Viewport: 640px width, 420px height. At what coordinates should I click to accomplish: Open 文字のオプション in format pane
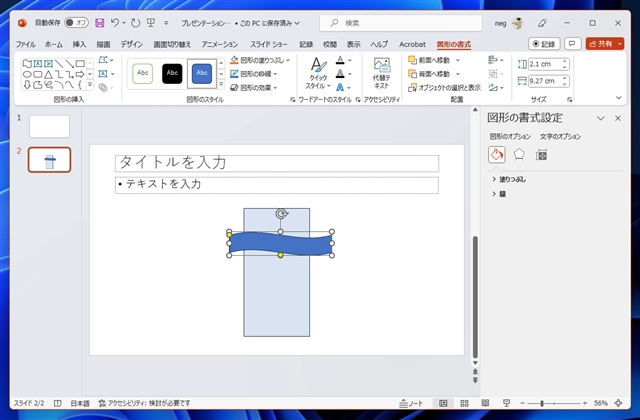pyautogui.click(x=560, y=136)
